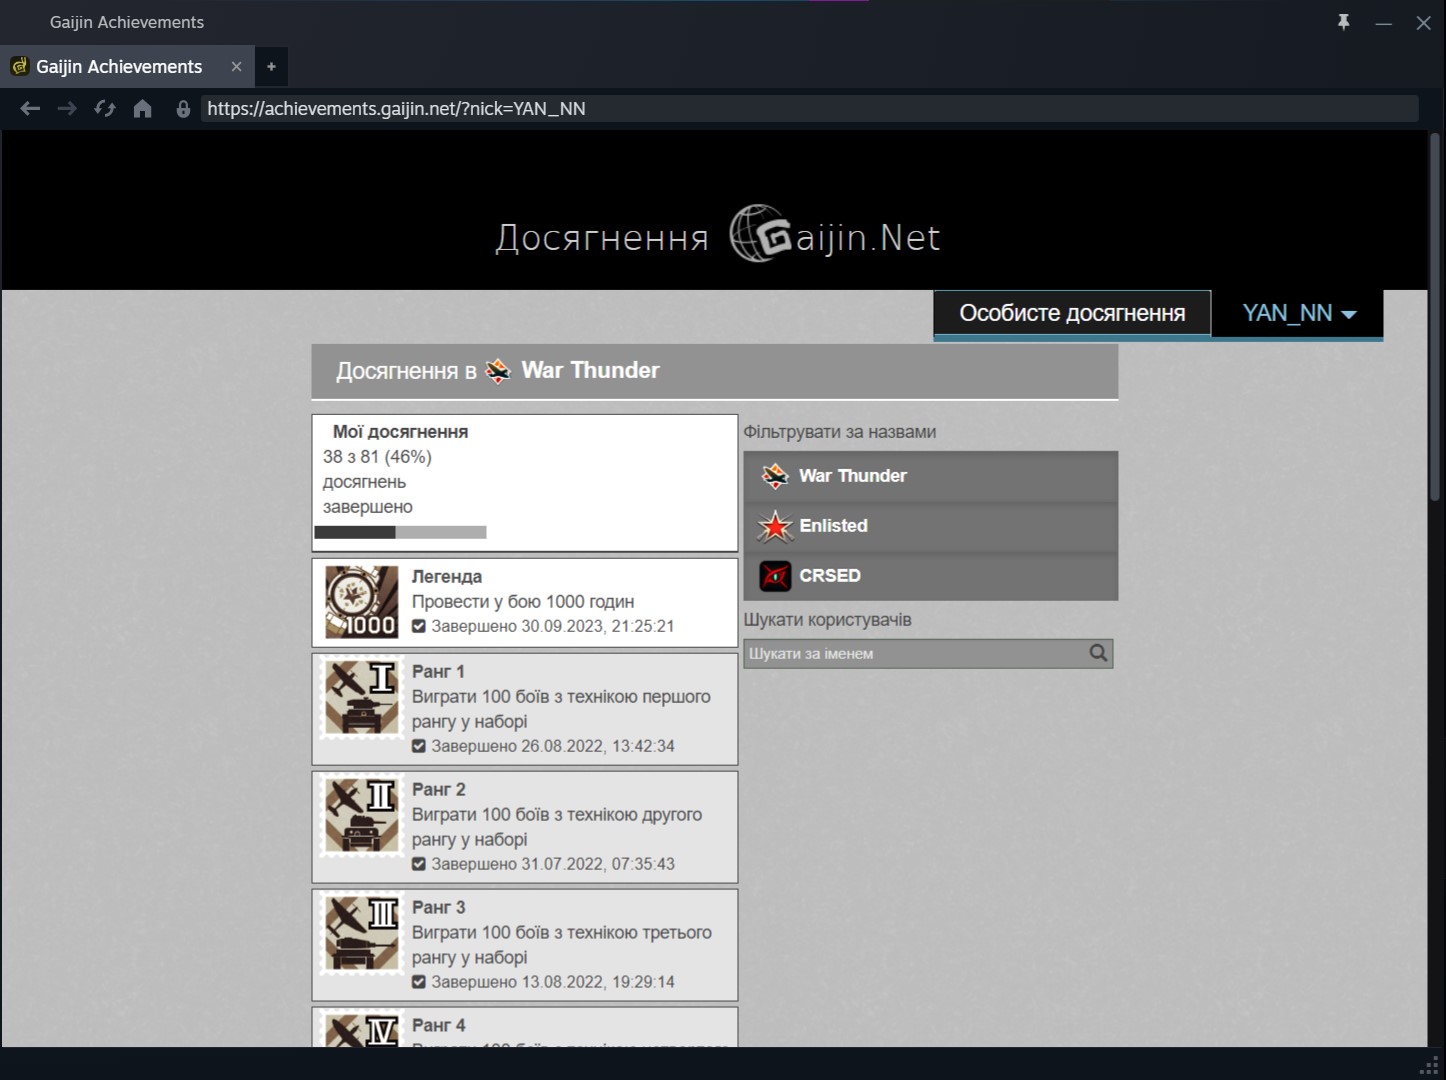Click the text 38 з 81 (46%)
This screenshot has height=1080, width=1446.
pos(377,457)
